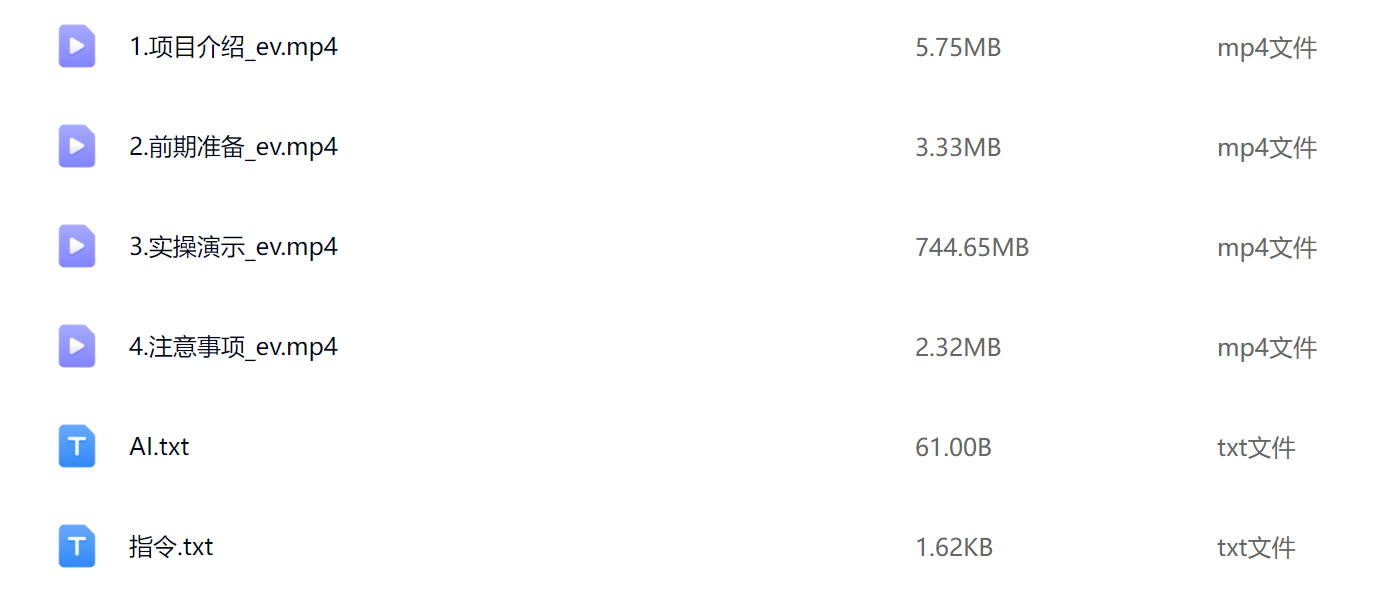
Task: Click the txt文件 type in 指令.txt row
Action: coord(1256,547)
